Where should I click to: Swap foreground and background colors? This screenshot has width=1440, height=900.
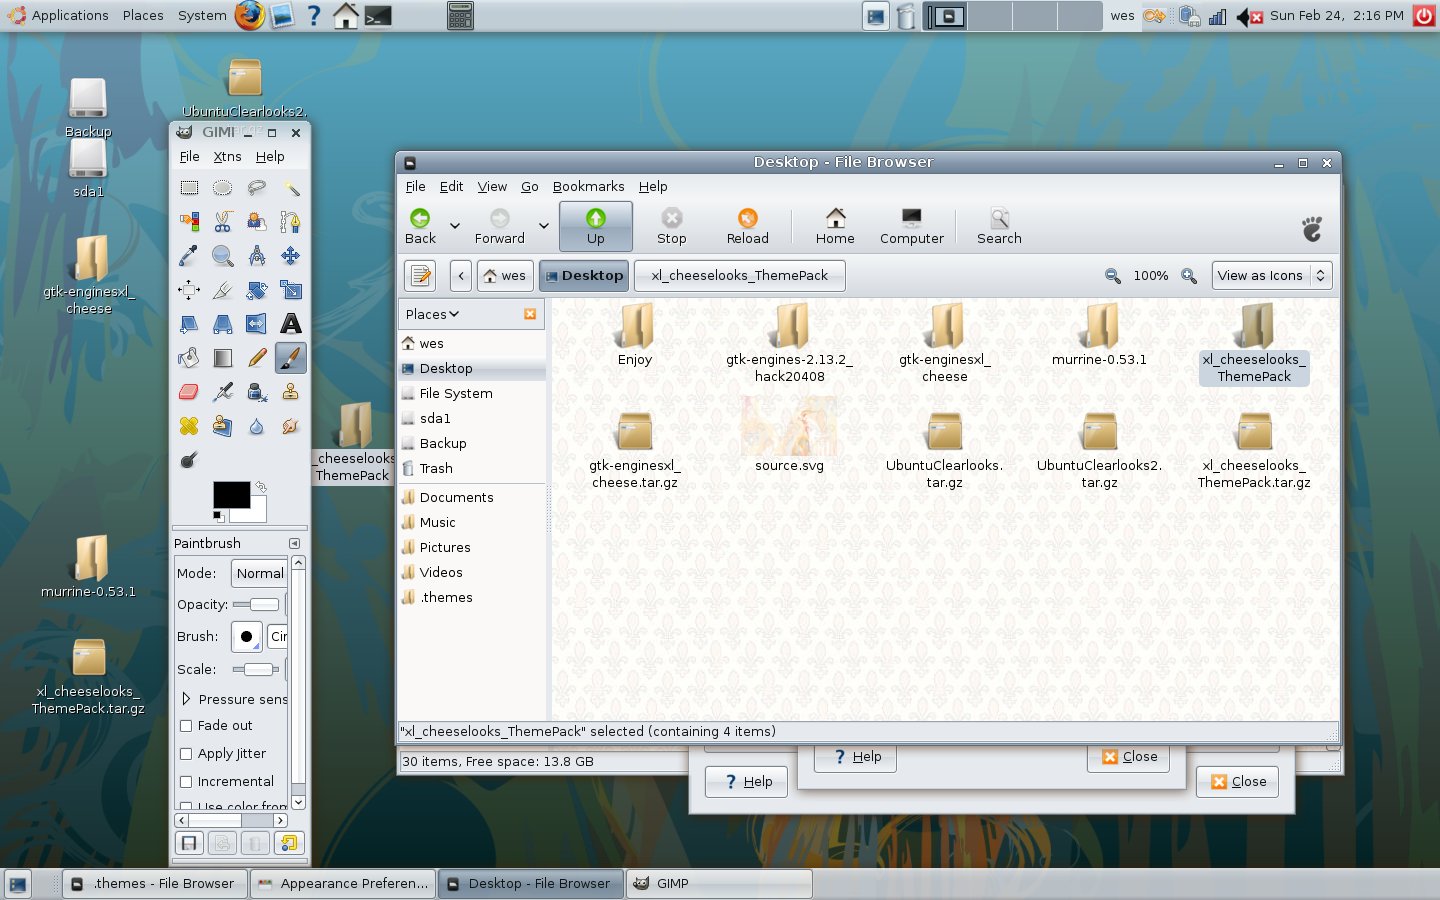point(261,487)
